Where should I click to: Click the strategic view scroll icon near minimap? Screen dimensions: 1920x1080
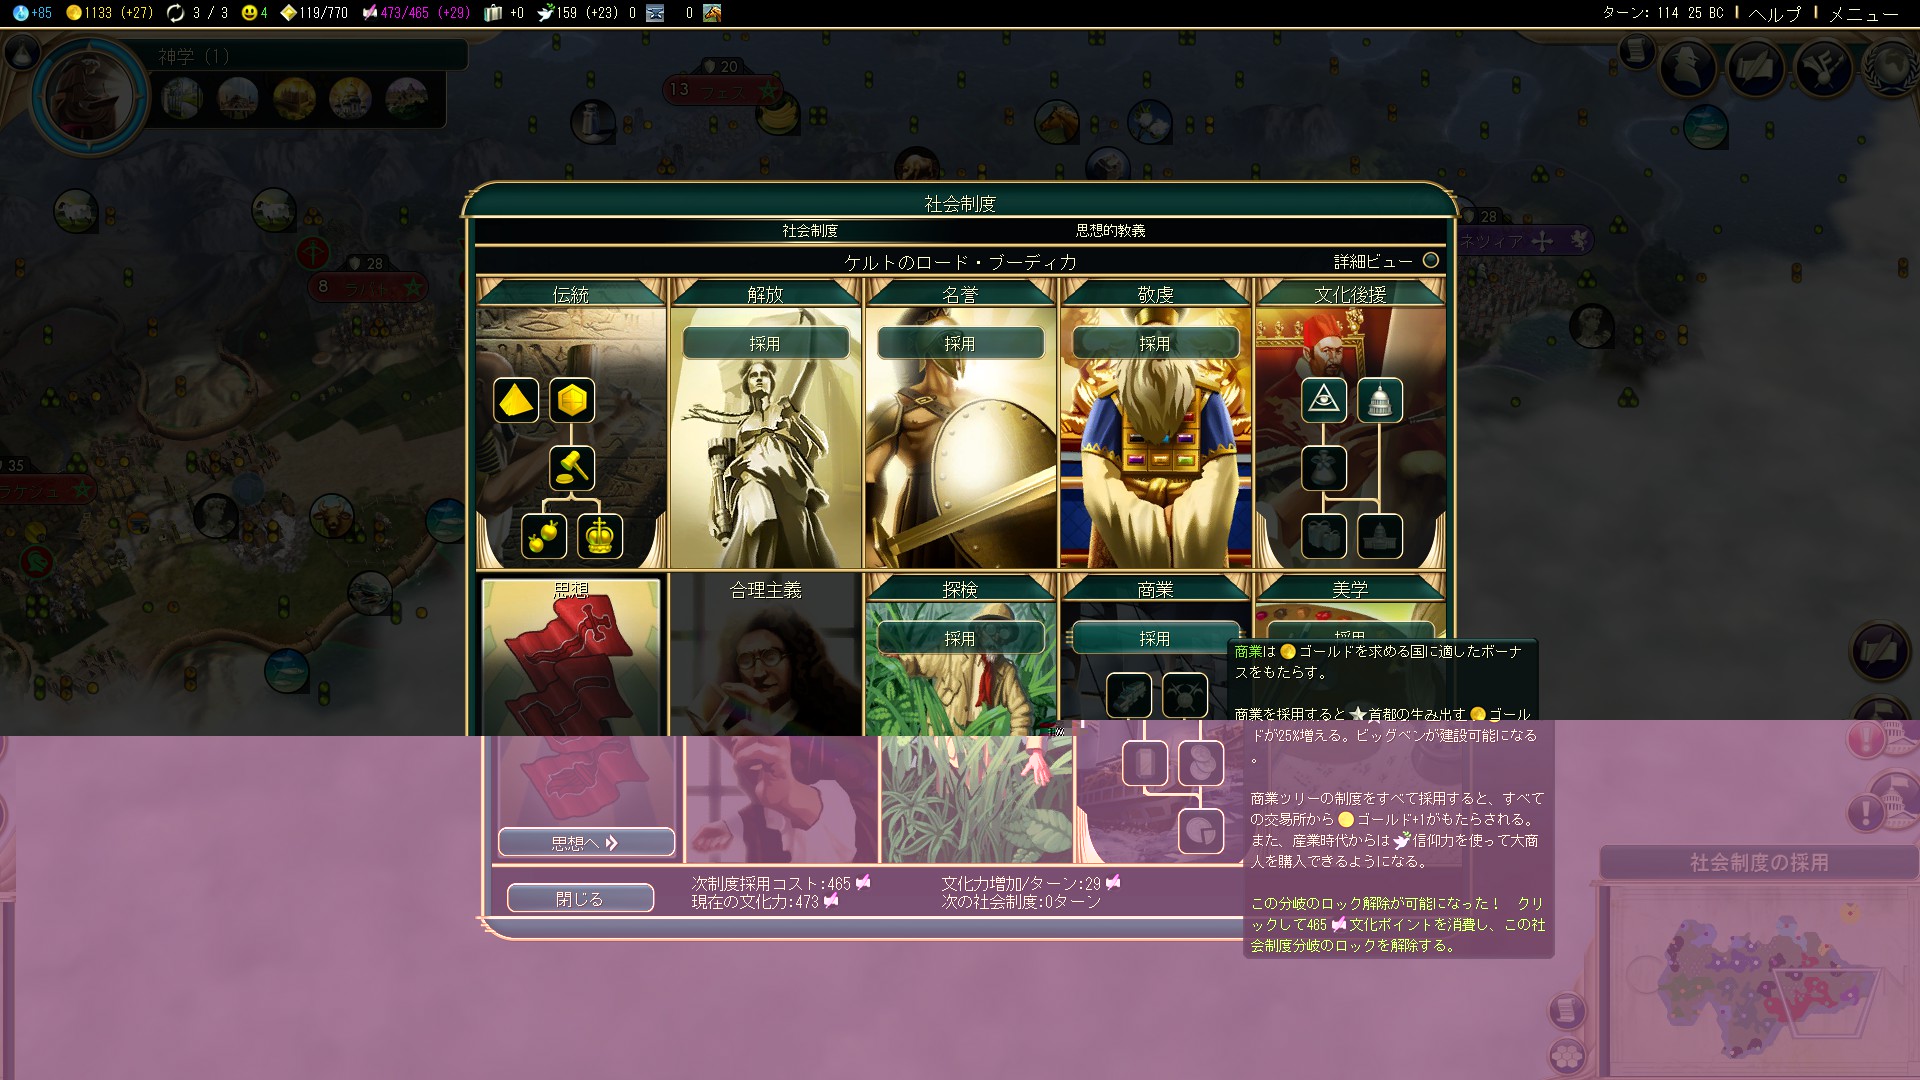pyautogui.click(x=1567, y=1011)
